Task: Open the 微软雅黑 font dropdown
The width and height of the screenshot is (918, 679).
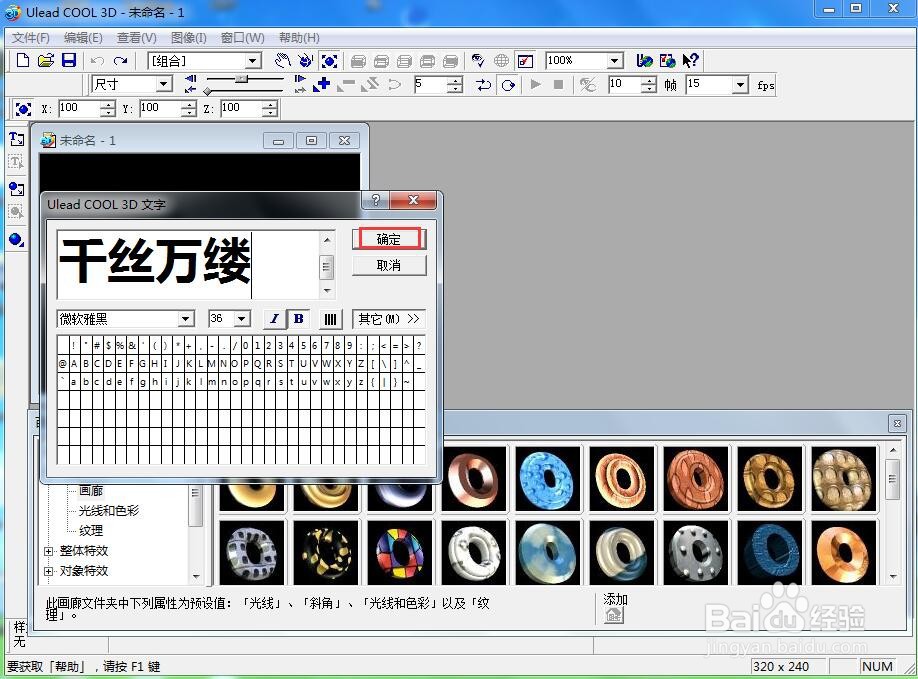Action: pos(186,319)
